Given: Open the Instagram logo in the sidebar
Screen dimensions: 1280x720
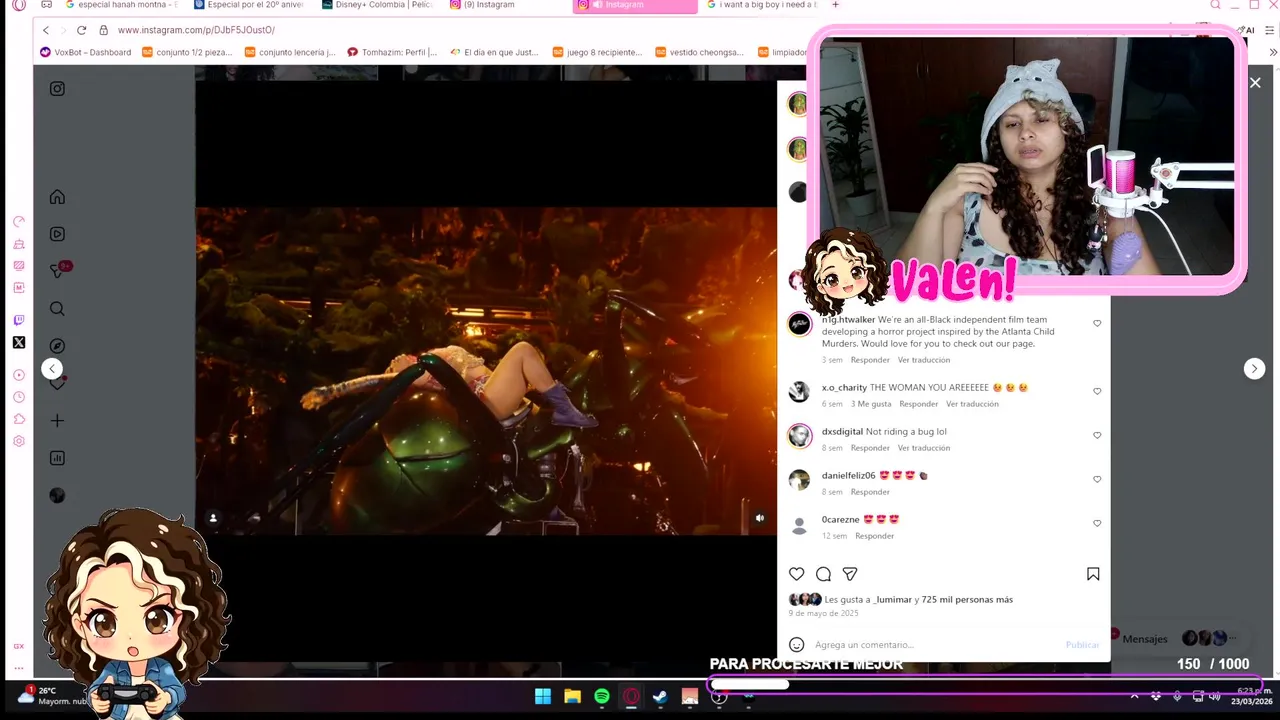Looking at the screenshot, I should pyautogui.click(x=57, y=89).
